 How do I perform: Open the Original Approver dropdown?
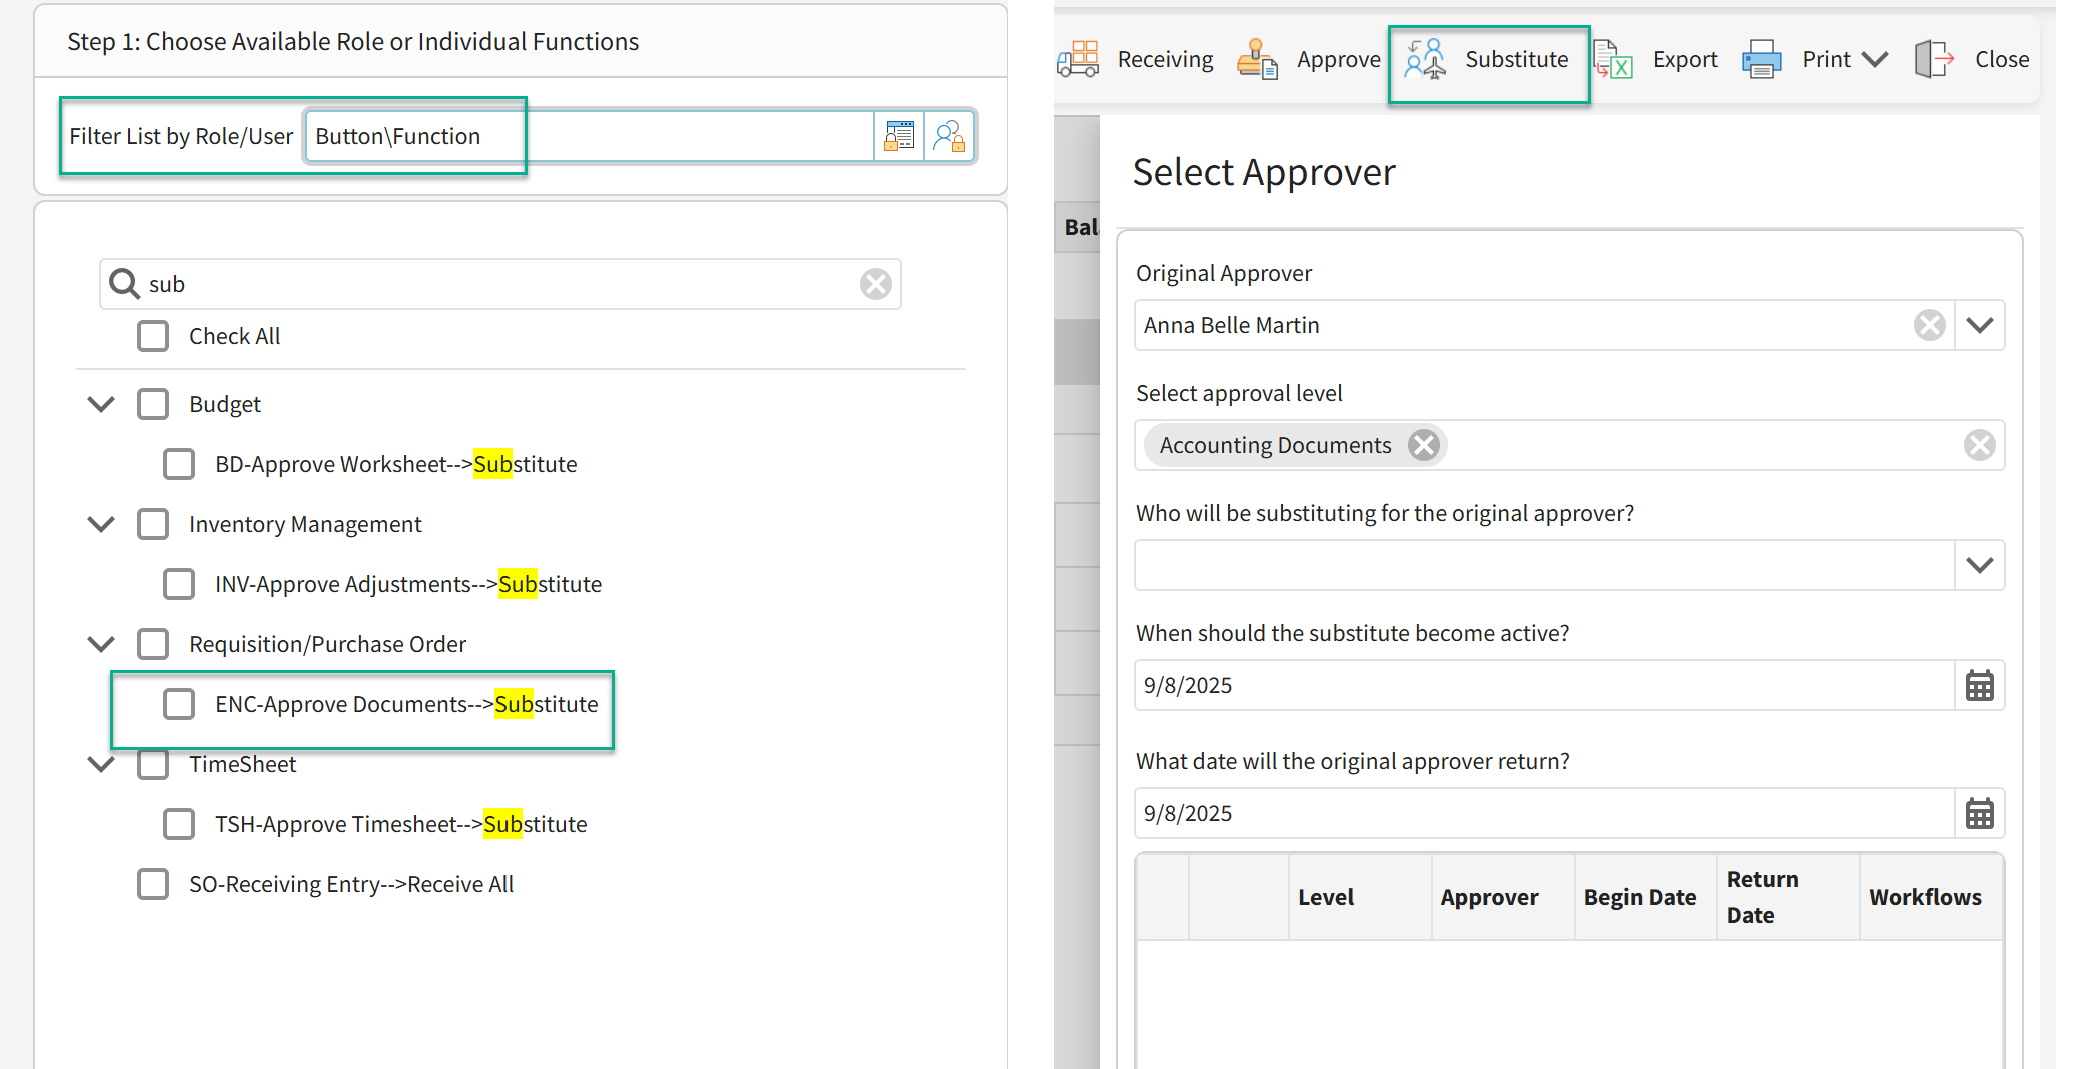pos(1979,326)
